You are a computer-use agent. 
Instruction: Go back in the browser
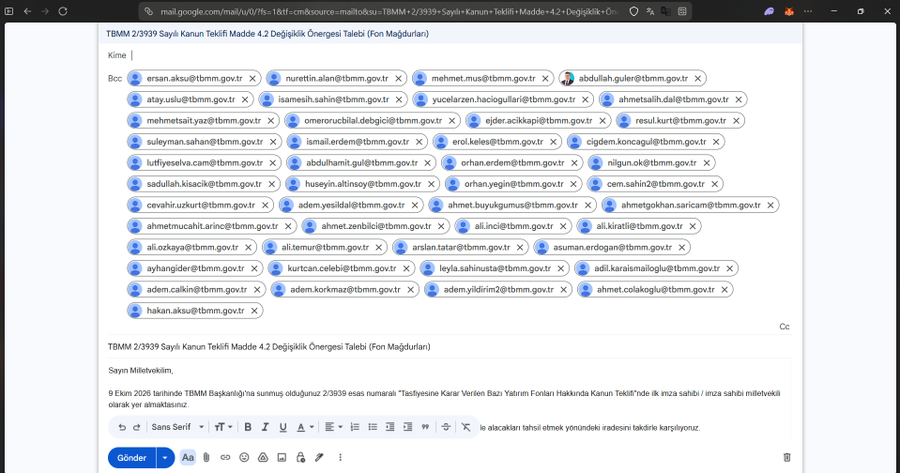[27, 11]
